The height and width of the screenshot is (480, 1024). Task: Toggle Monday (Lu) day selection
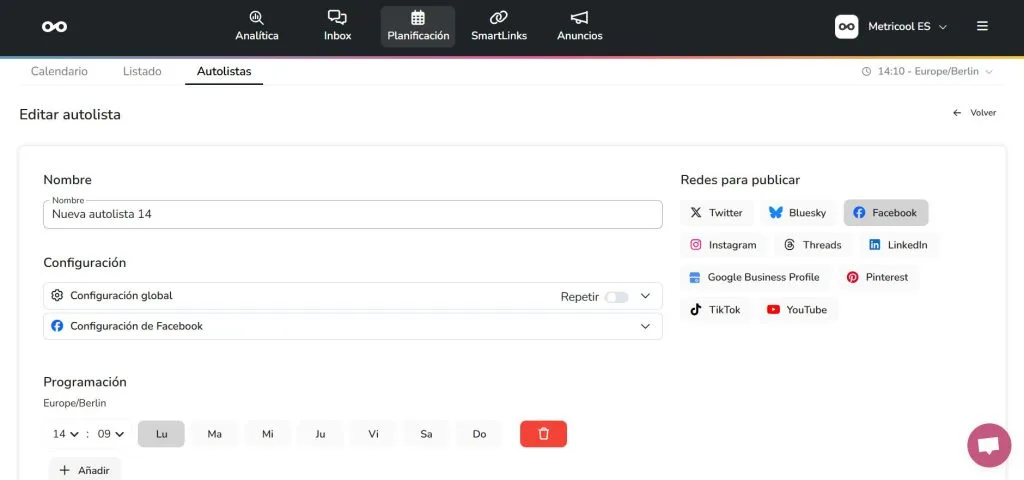[x=161, y=434]
